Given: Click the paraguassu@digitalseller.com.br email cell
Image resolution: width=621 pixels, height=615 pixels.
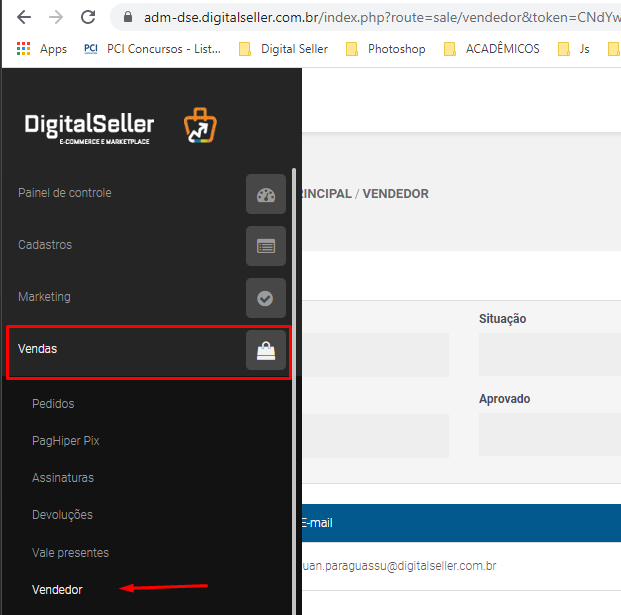Looking at the screenshot, I should [x=399, y=566].
